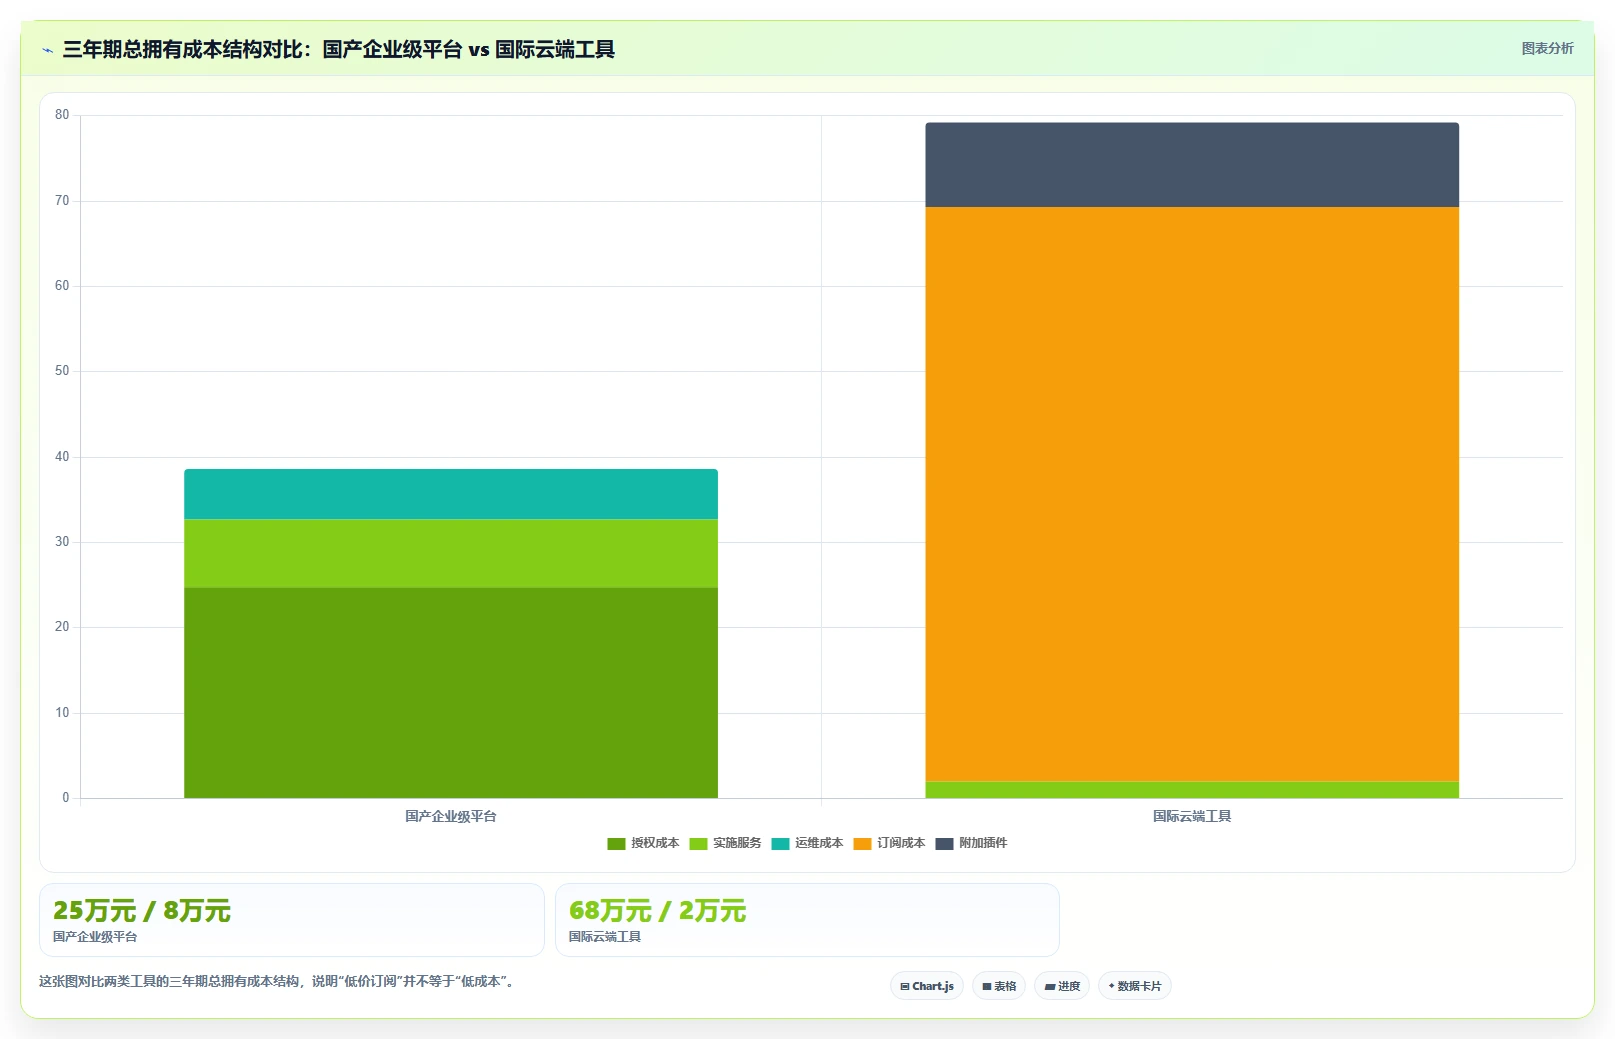Click the 进度 chip icon
The width and height of the screenshot is (1615, 1039).
[x=1050, y=986]
